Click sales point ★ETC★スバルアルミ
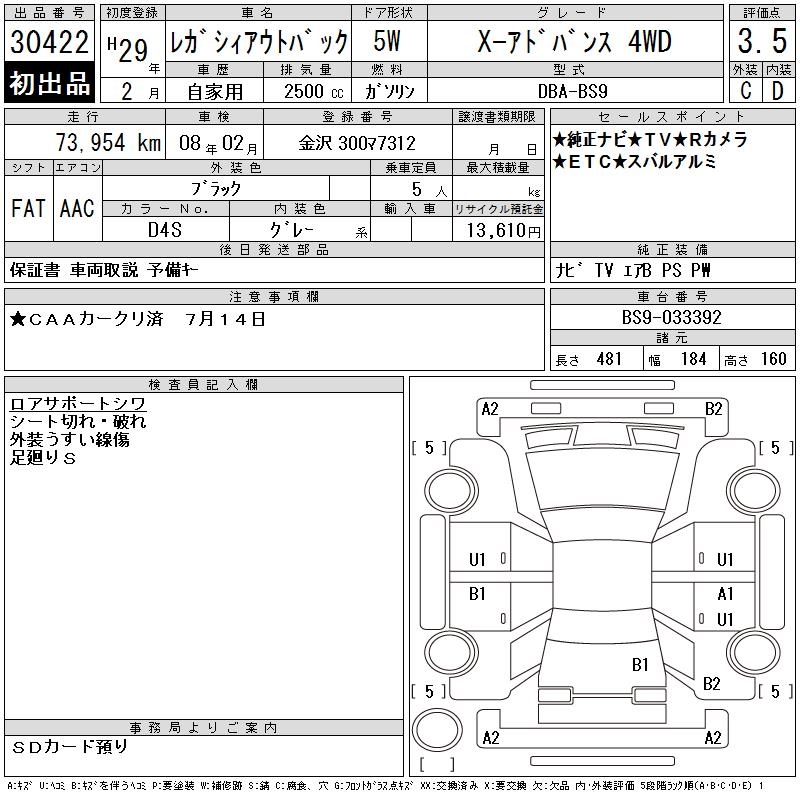800x800 pixels. click(x=634, y=162)
